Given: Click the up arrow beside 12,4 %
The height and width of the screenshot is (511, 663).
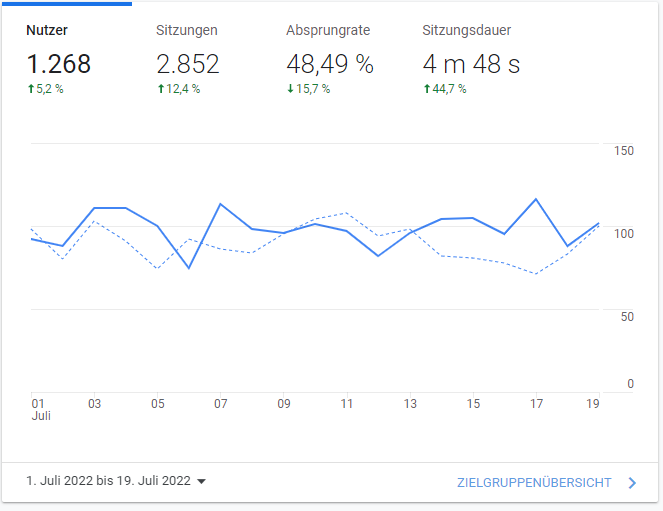Looking at the screenshot, I should coord(160,89).
